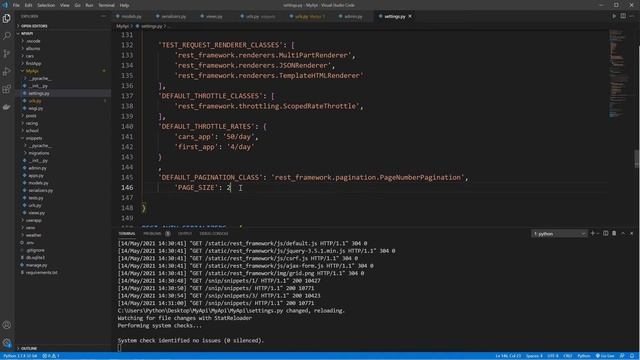Open the Extensions view
Viewport: 640px width, 360px height.
7,89
